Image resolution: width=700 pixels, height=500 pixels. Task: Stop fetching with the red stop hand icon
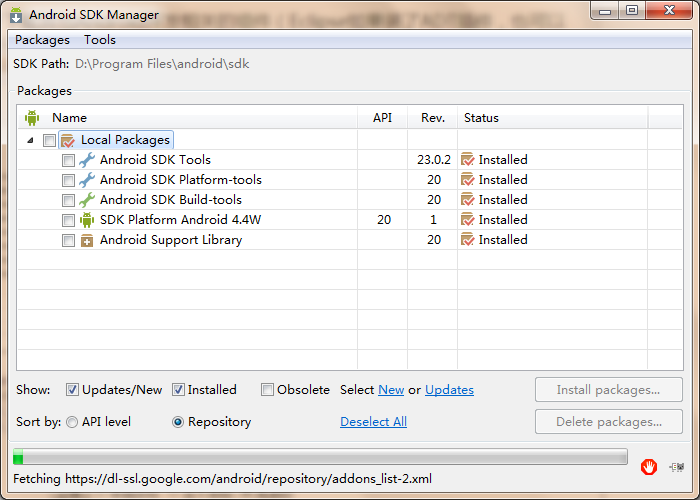coord(649,467)
